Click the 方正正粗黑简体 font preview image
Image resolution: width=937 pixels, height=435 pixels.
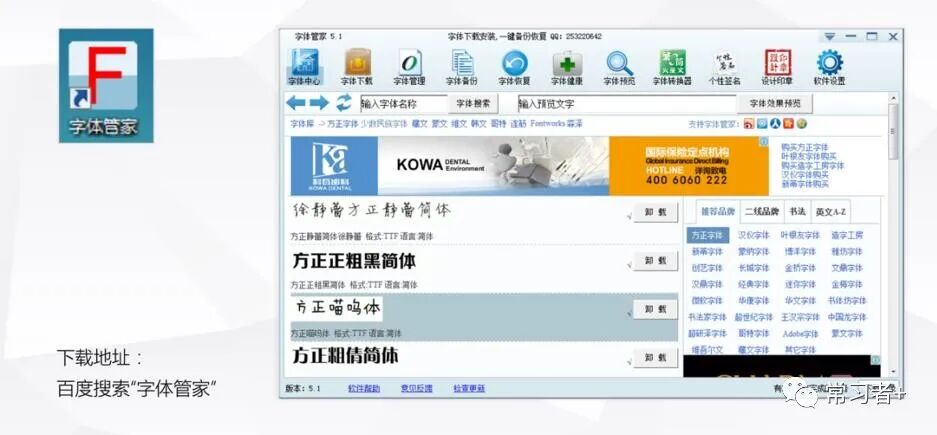click(354, 261)
